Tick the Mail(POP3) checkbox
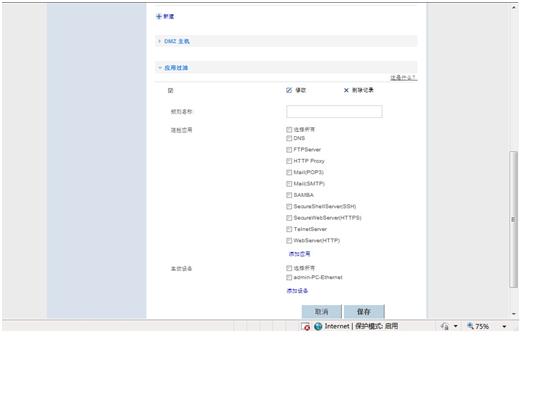The width and height of the screenshot is (558, 398). tap(289, 172)
